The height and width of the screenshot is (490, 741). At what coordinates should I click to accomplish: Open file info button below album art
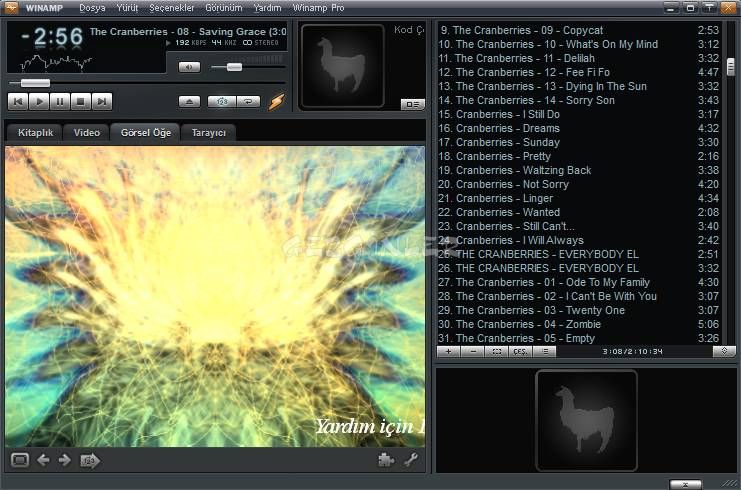coord(413,104)
